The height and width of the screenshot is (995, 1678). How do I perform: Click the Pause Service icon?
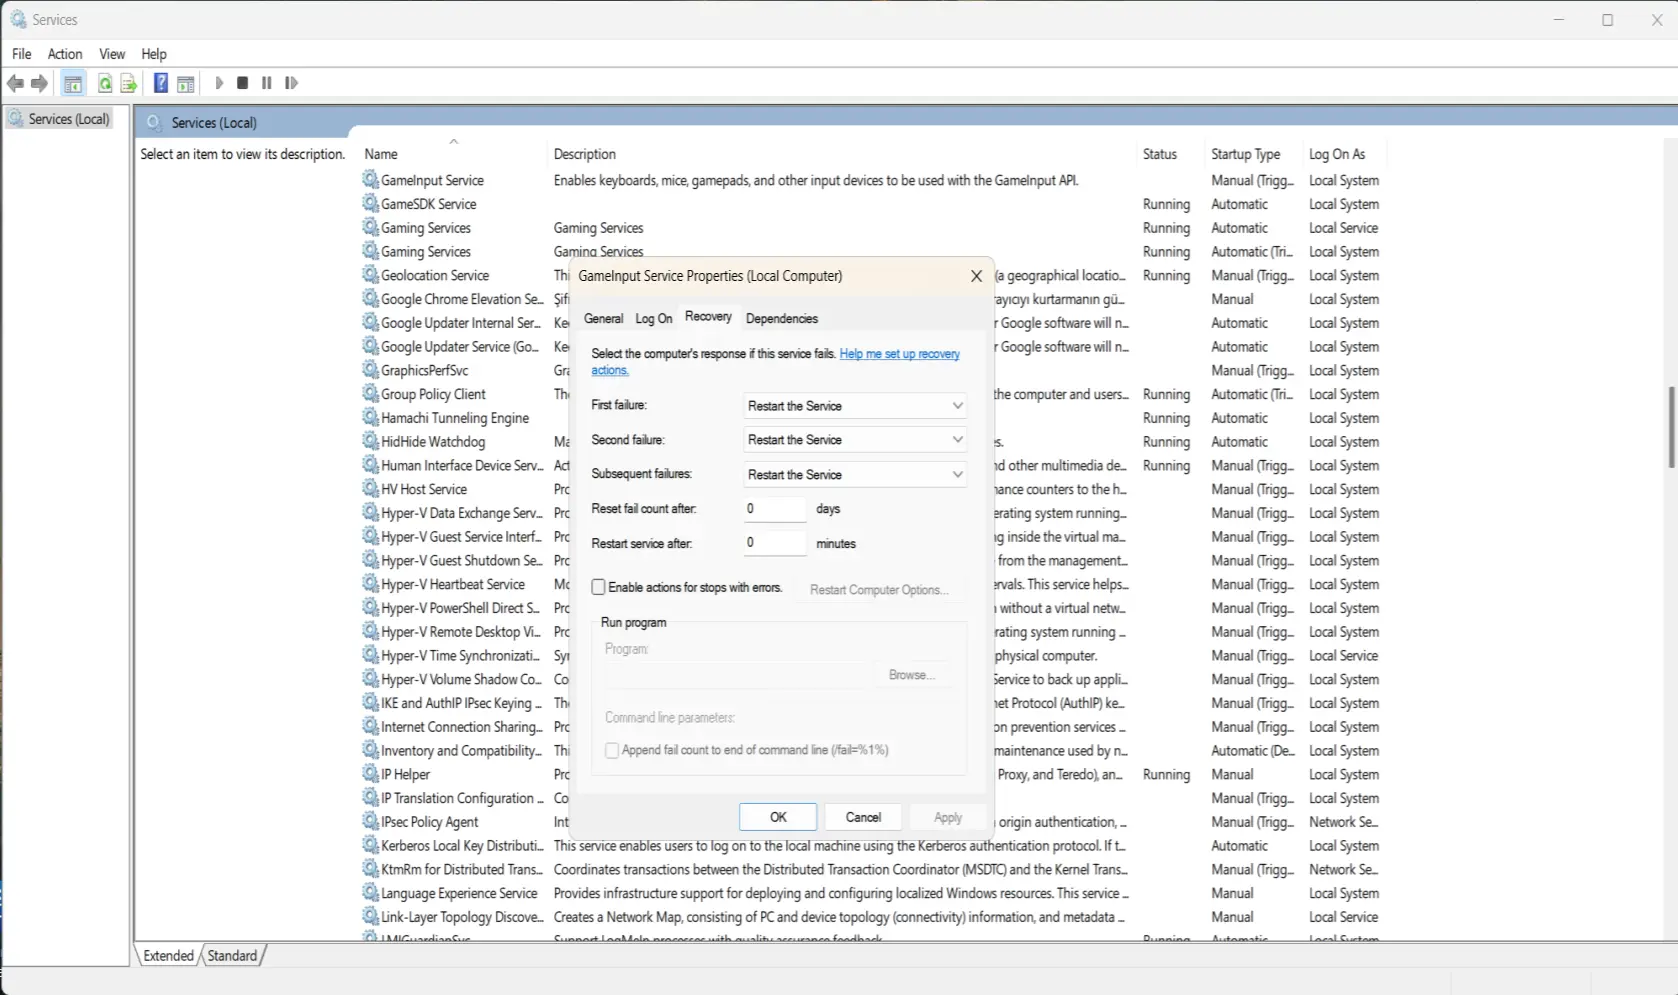pyautogui.click(x=266, y=83)
